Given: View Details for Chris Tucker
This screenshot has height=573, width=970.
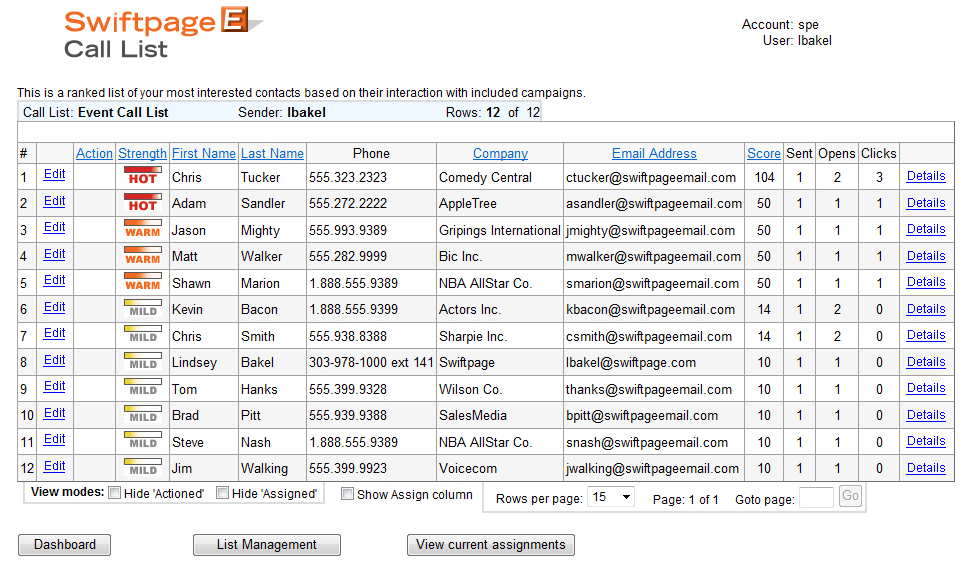Looking at the screenshot, I should pyautogui.click(x=925, y=176).
